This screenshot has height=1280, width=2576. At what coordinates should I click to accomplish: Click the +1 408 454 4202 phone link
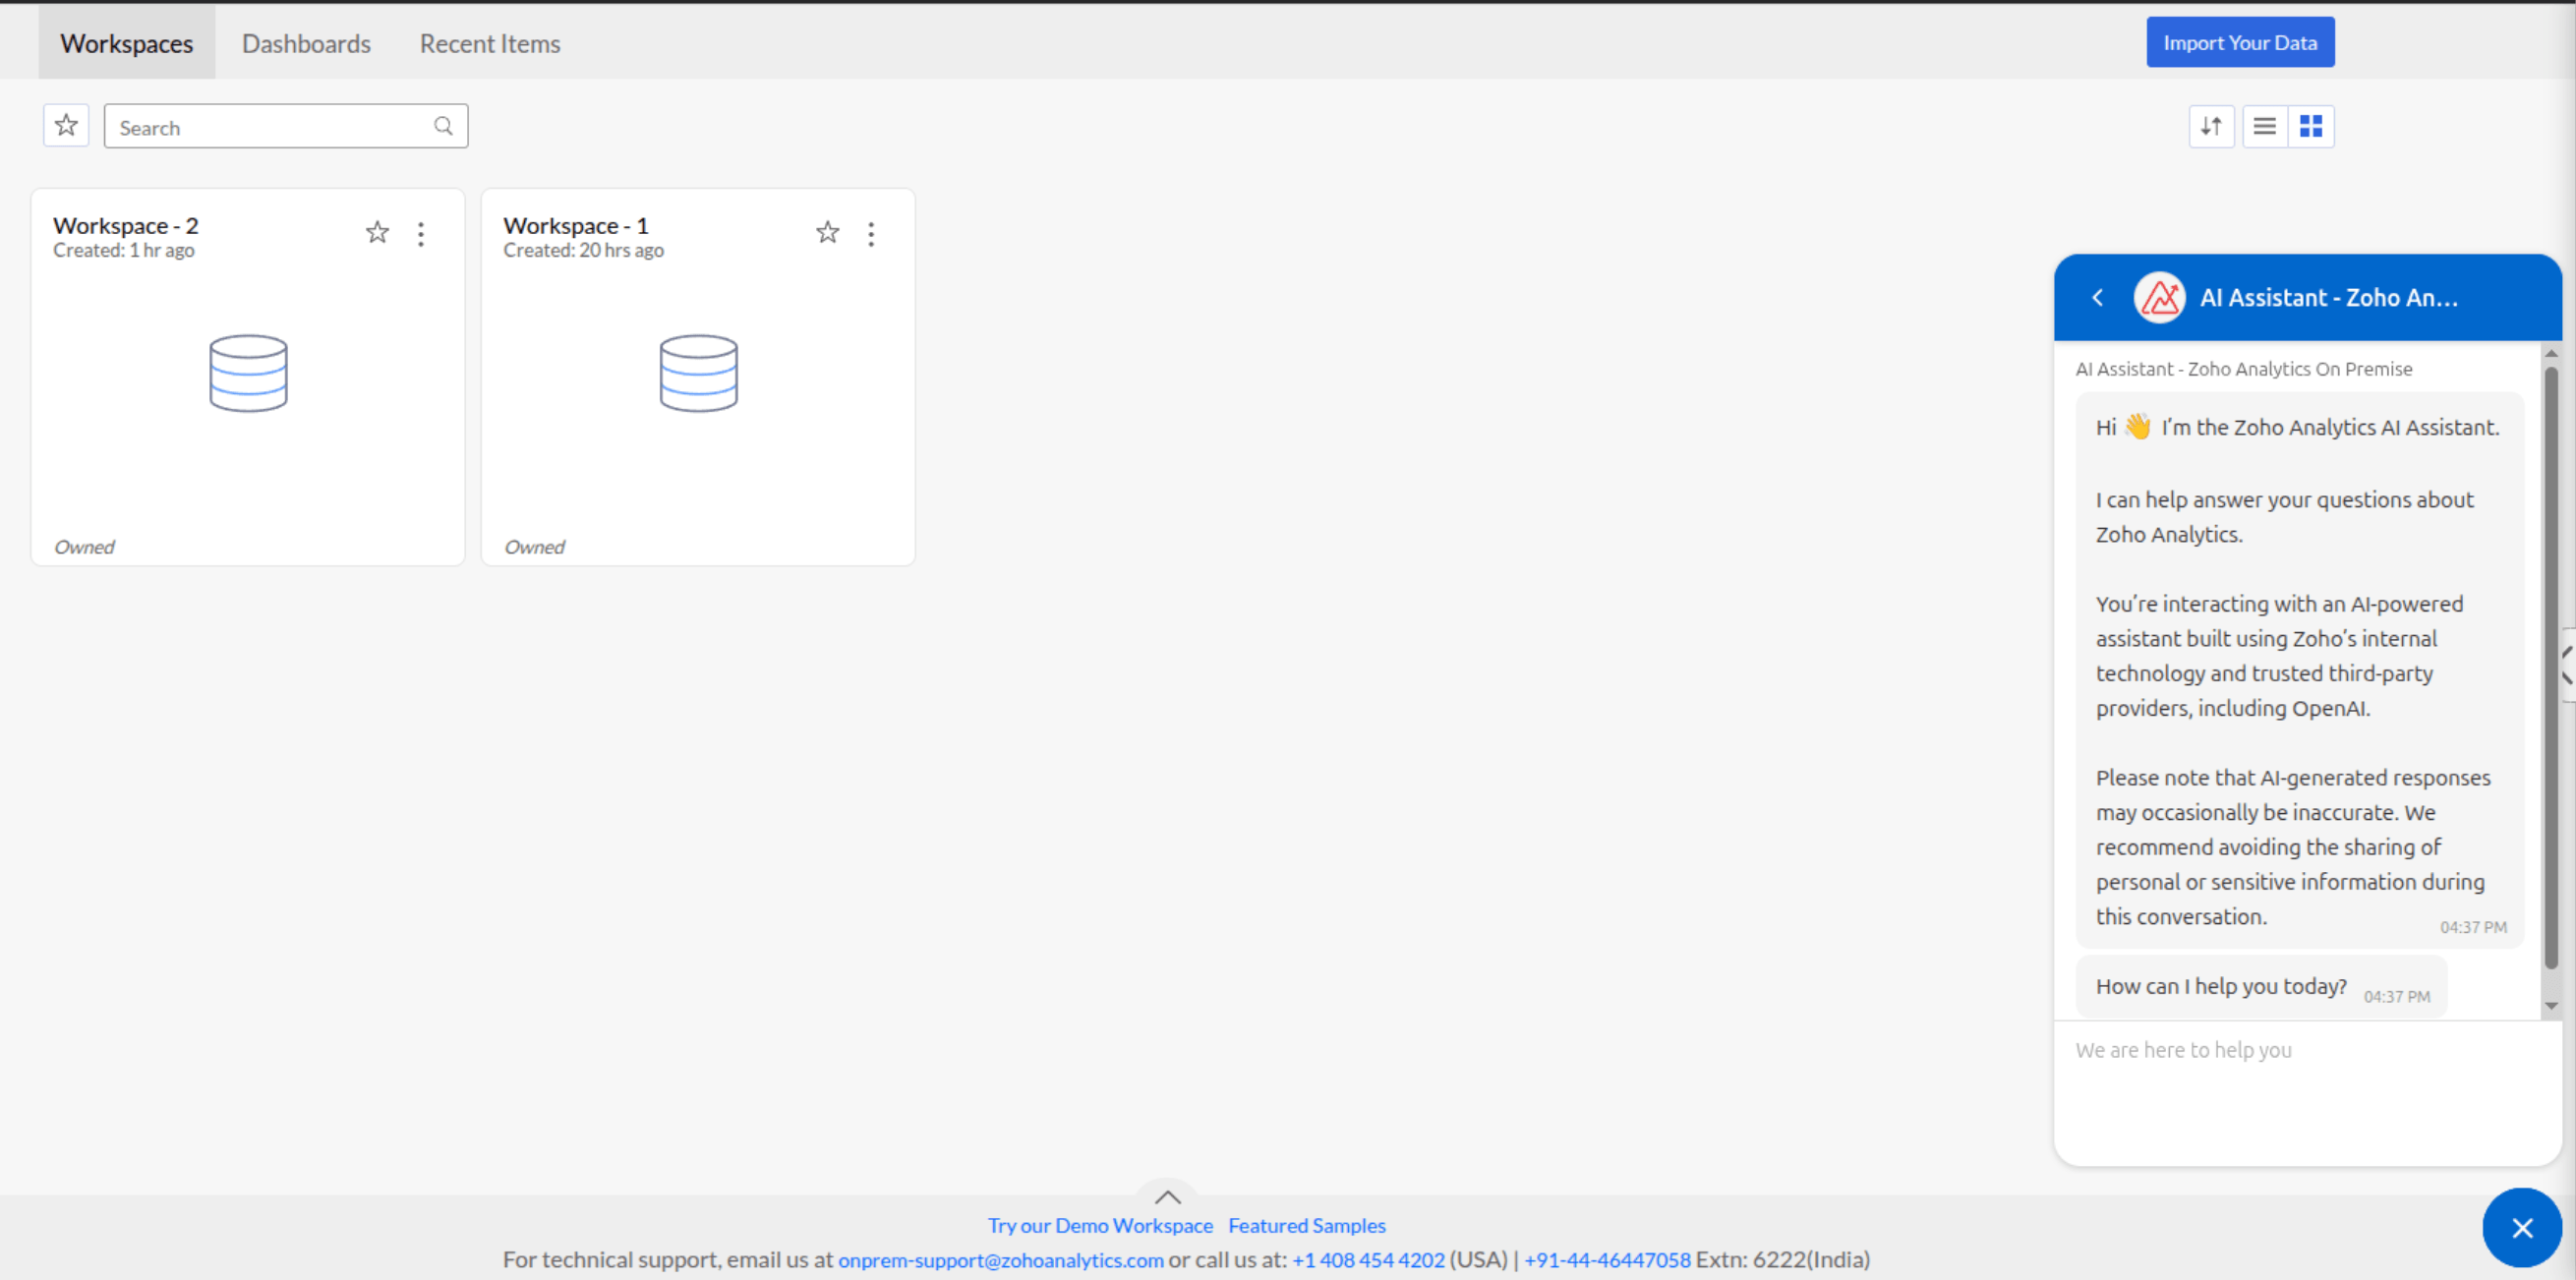(1368, 1260)
